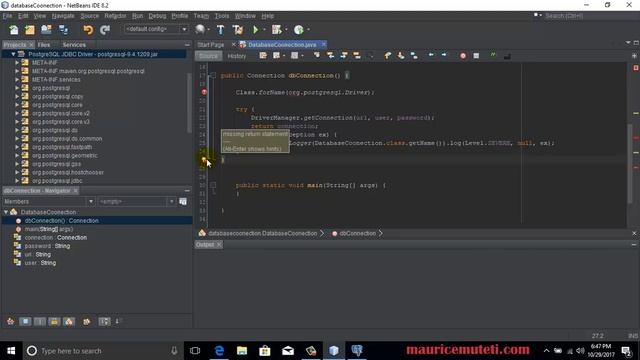This screenshot has height=360, width=640.
Task: Toggle Show Inherited Members in Navigator
Action: coord(10,322)
